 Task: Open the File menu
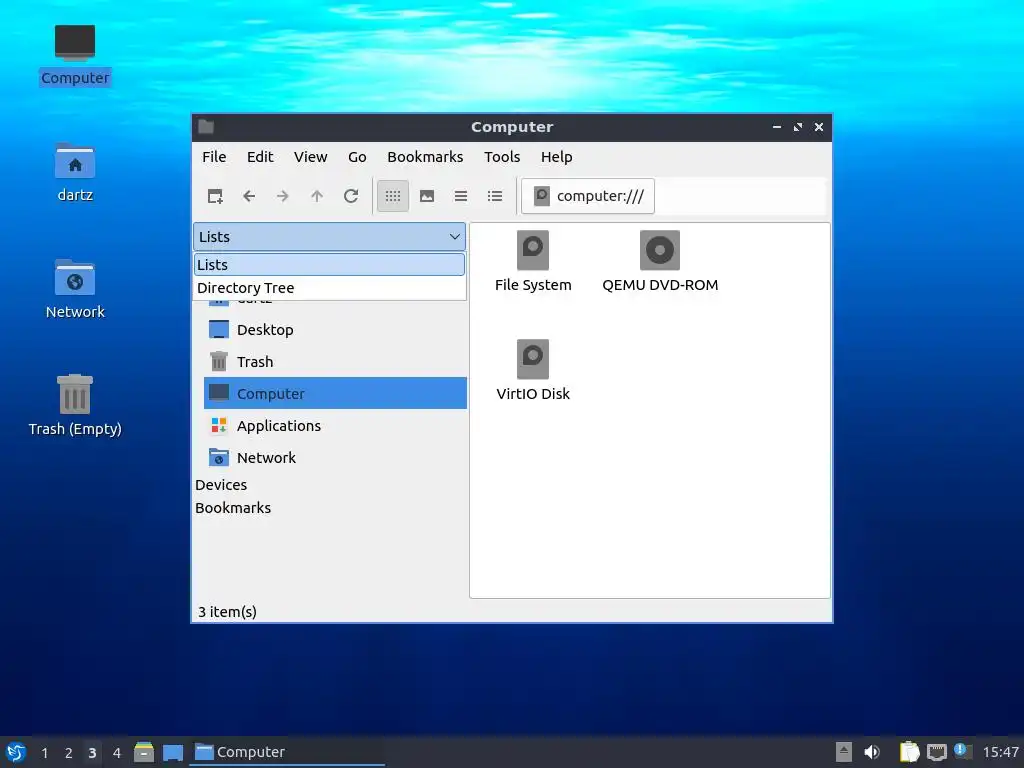click(214, 157)
